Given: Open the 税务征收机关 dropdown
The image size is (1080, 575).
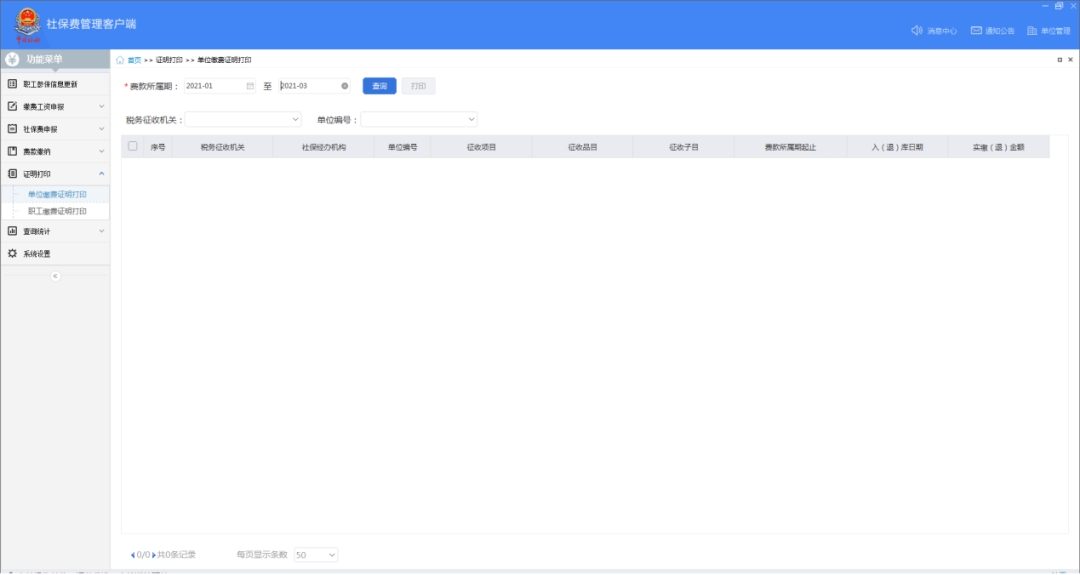Looking at the screenshot, I should pyautogui.click(x=243, y=119).
